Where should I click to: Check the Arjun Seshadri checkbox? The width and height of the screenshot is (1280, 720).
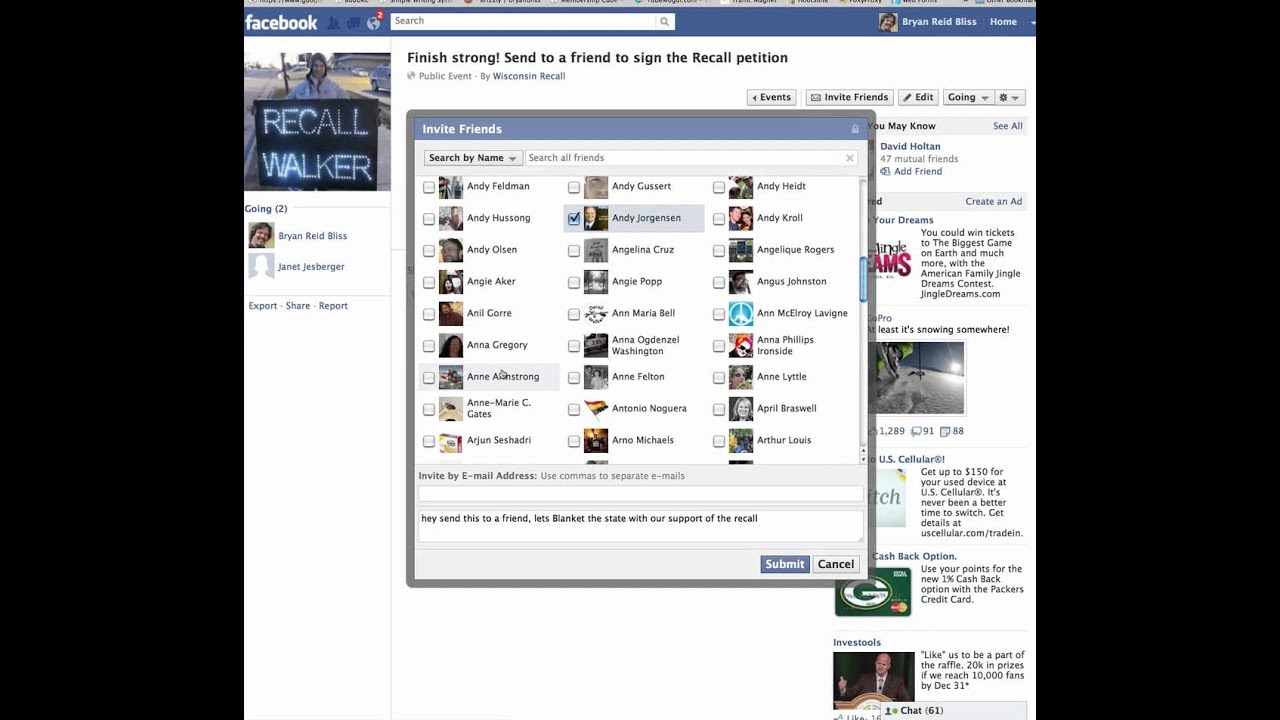(429, 442)
